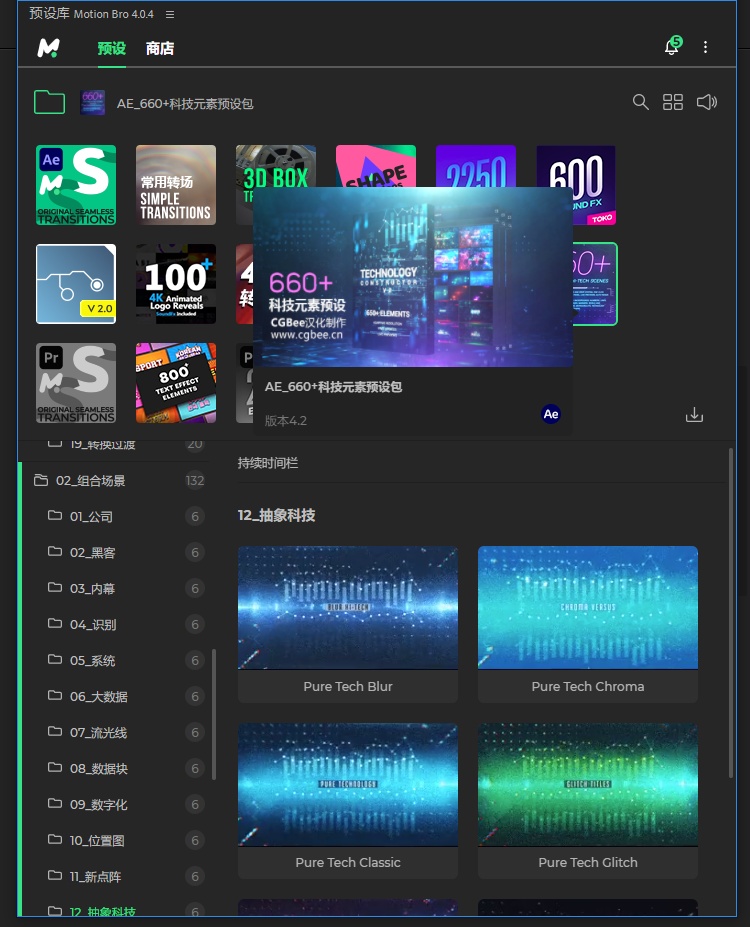The height and width of the screenshot is (927, 750).
Task: Open the search magnifier icon
Action: click(640, 102)
